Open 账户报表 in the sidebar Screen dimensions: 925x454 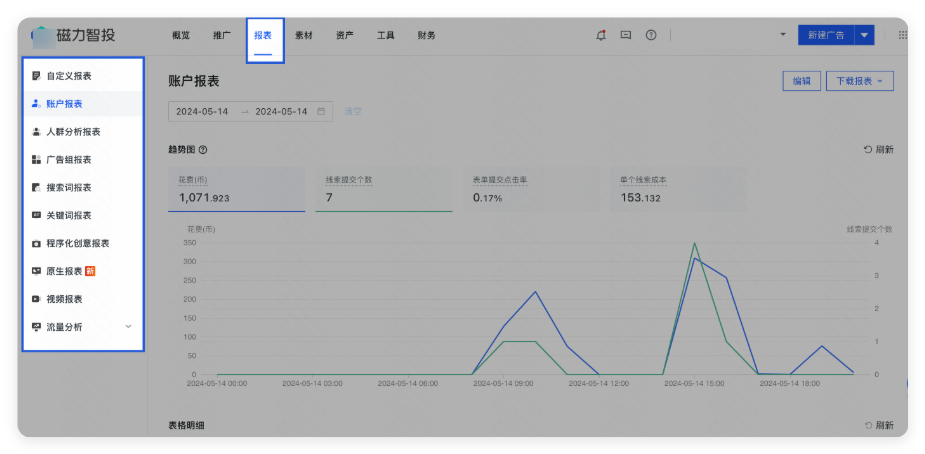[83, 104]
